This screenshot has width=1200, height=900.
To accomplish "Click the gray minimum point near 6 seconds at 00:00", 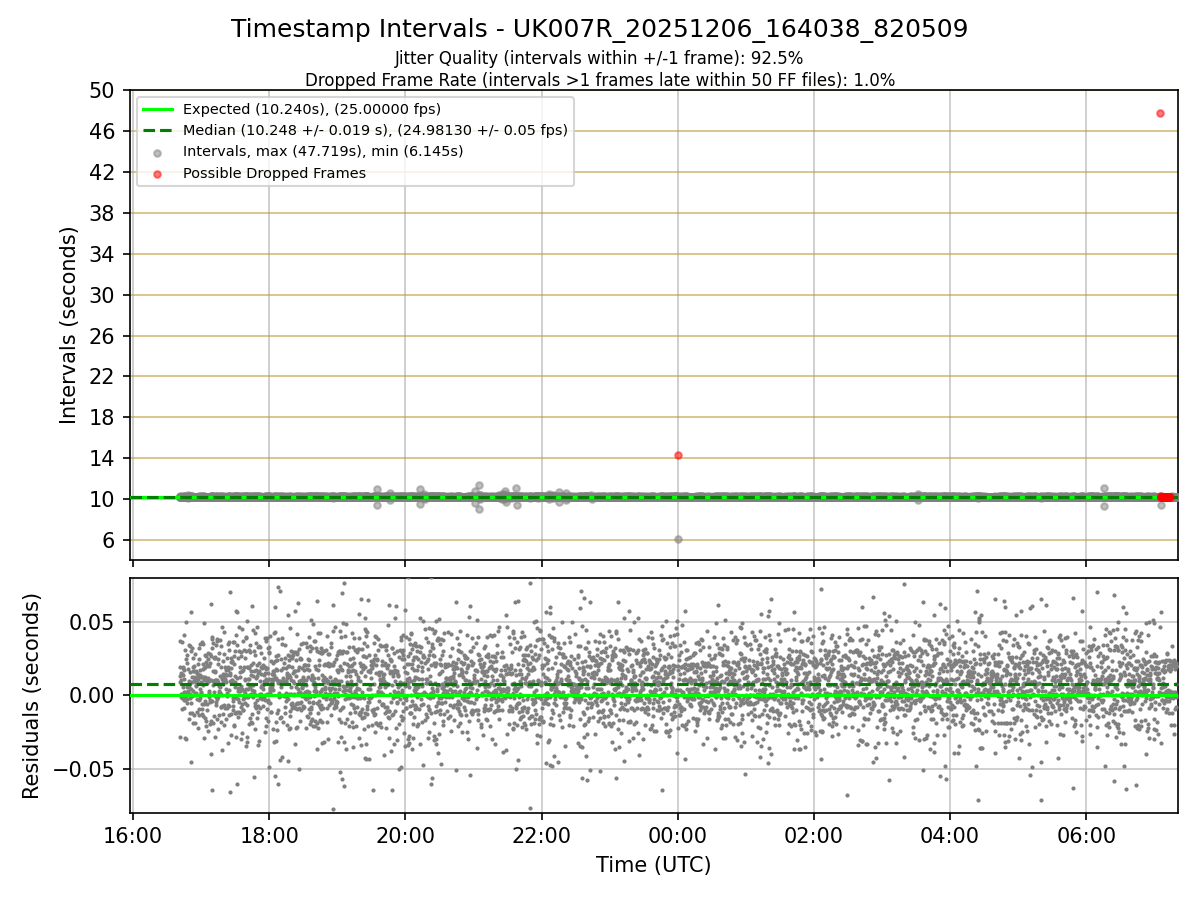I will [678, 539].
